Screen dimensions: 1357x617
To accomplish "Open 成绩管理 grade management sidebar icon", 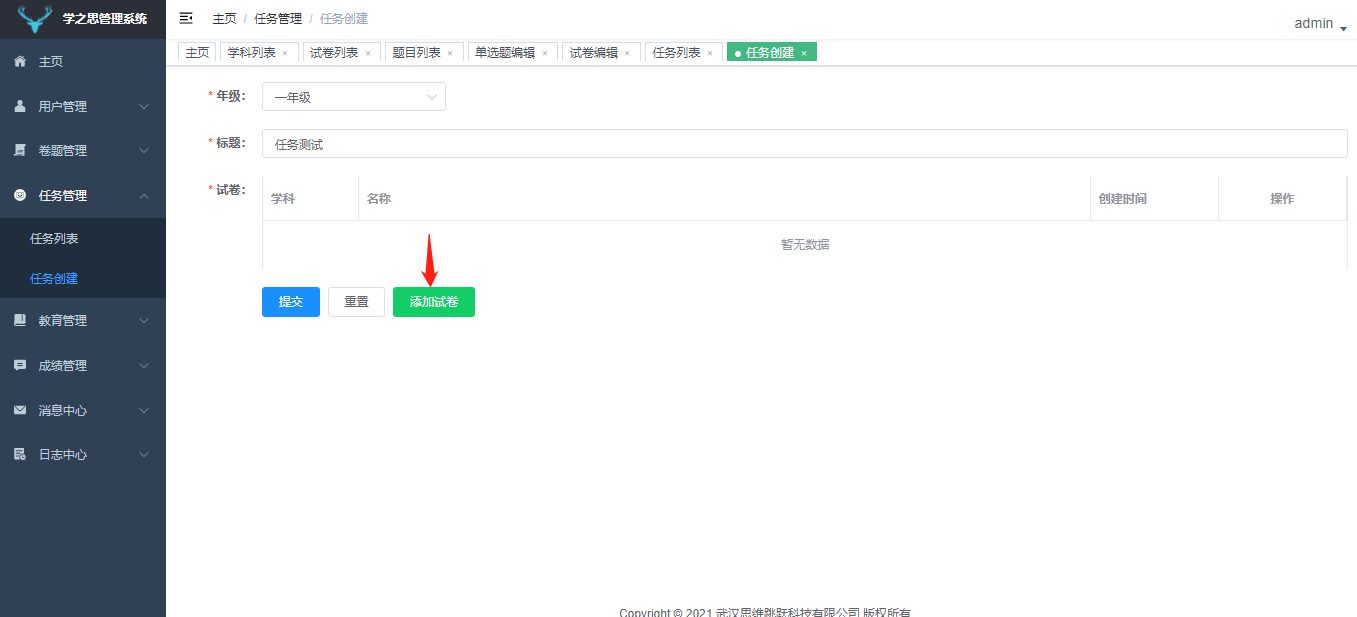I will point(22,365).
